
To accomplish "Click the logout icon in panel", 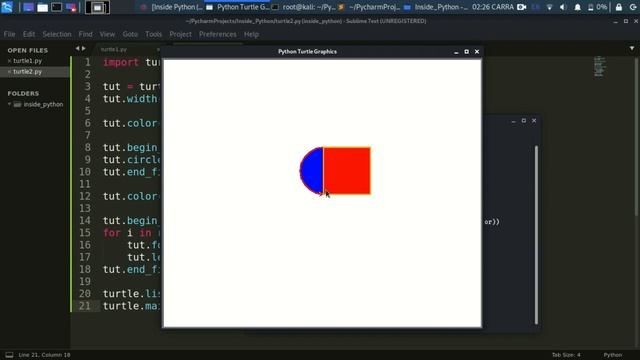I will (x=633, y=7).
